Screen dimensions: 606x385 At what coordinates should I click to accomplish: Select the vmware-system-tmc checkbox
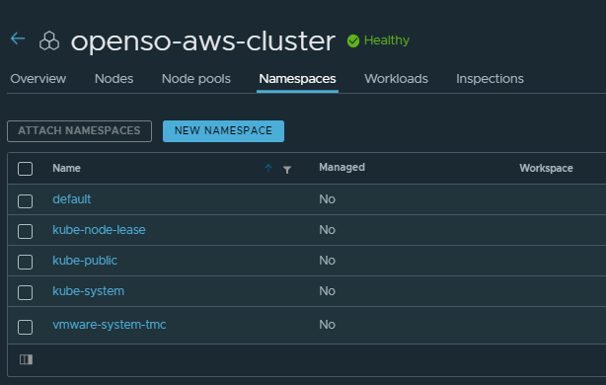(x=25, y=327)
